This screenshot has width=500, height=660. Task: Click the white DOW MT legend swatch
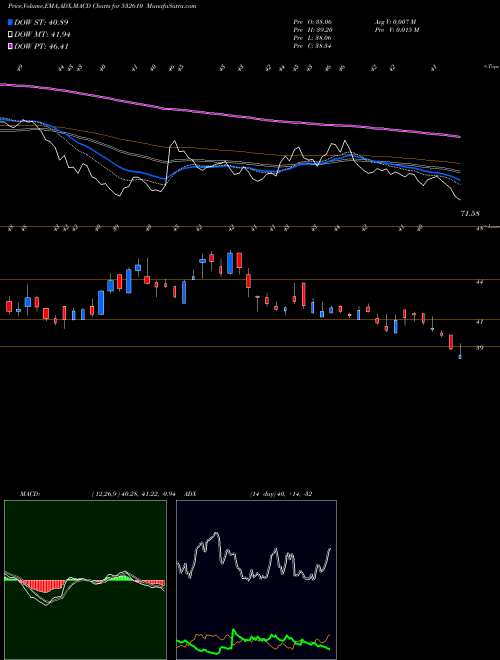[11, 35]
